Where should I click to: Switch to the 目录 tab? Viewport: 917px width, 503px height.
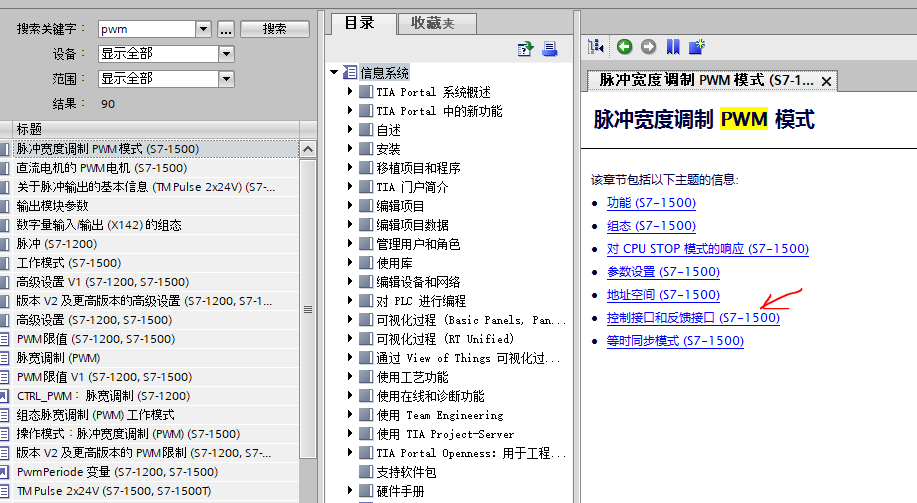point(361,23)
